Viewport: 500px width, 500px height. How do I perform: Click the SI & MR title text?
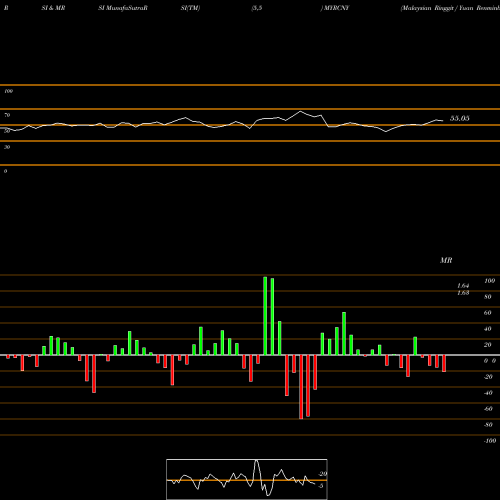[53, 8]
